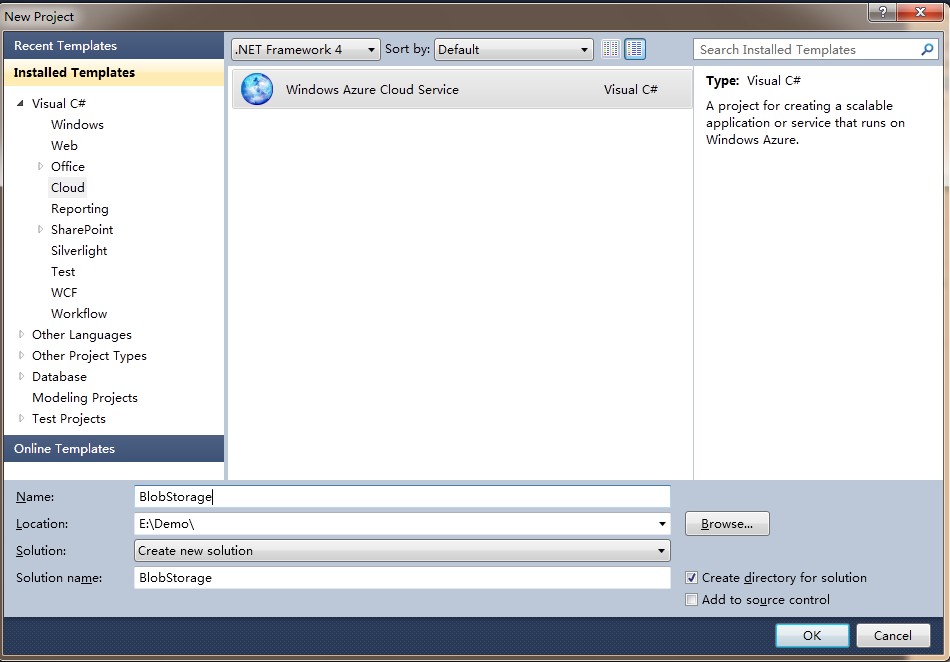Open Online Templates section
This screenshot has width=950, height=662.
pos(114,449)
